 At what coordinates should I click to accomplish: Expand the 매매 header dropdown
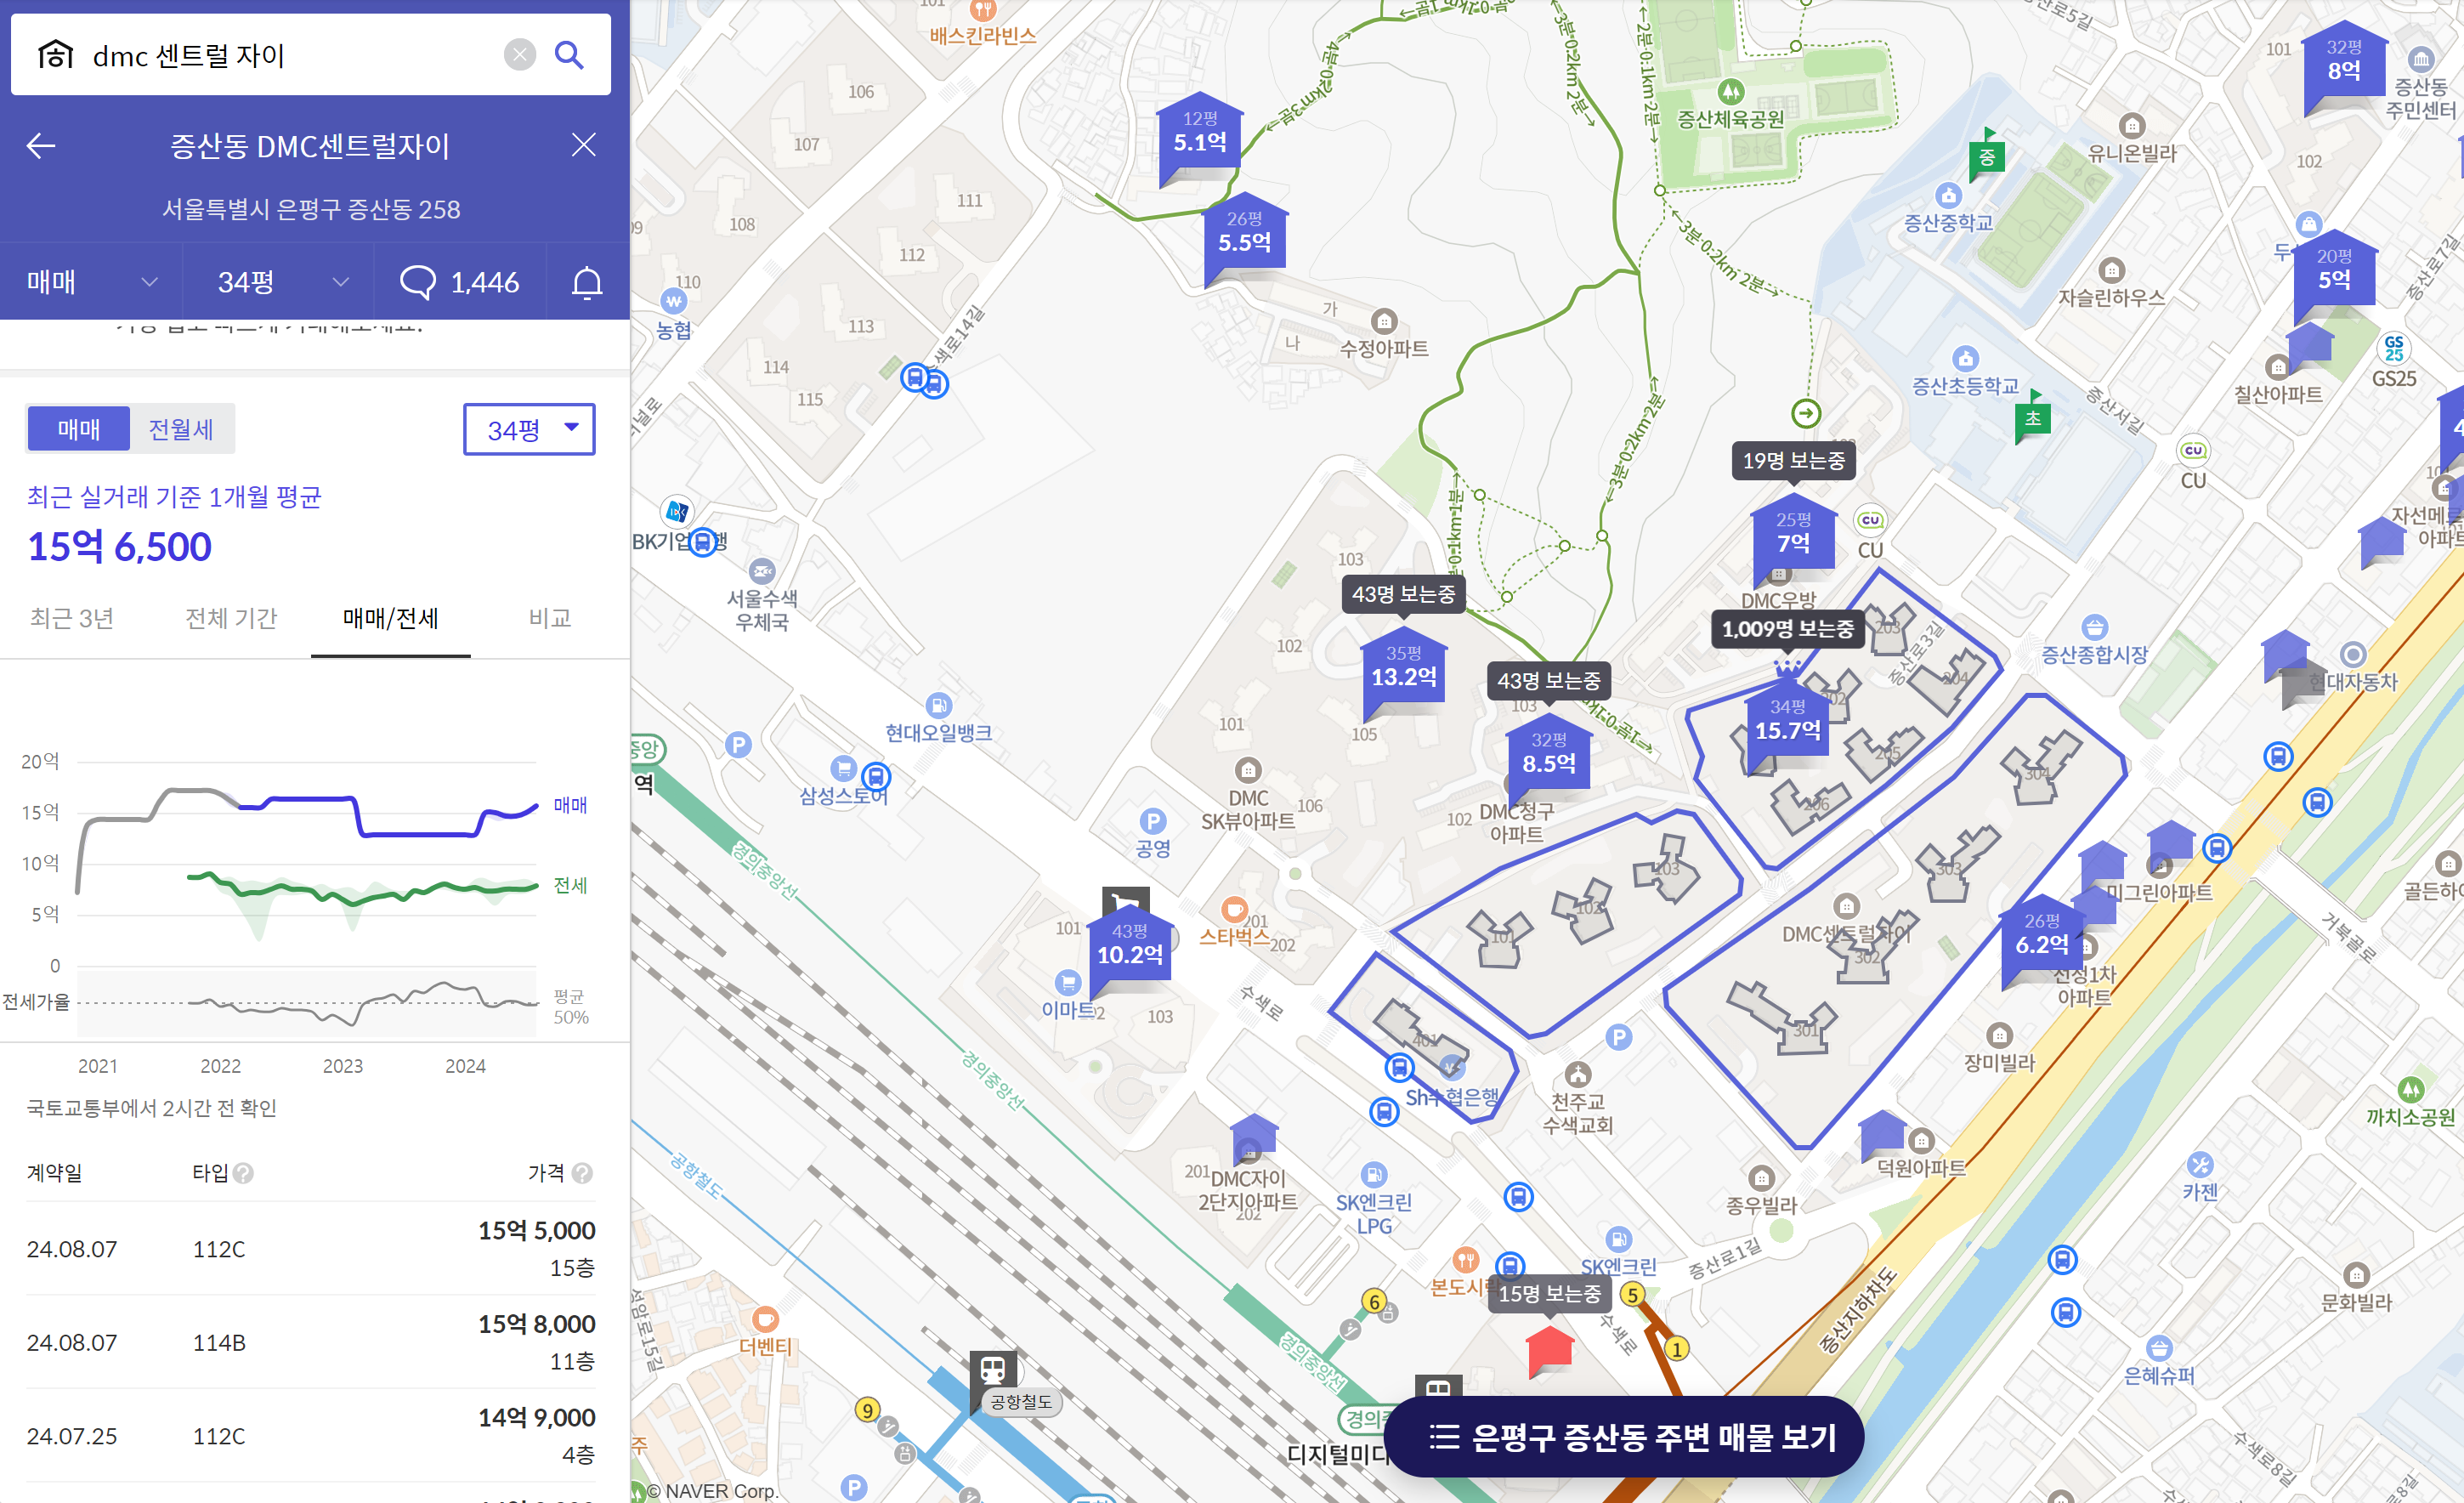click(x=92, y=283)
